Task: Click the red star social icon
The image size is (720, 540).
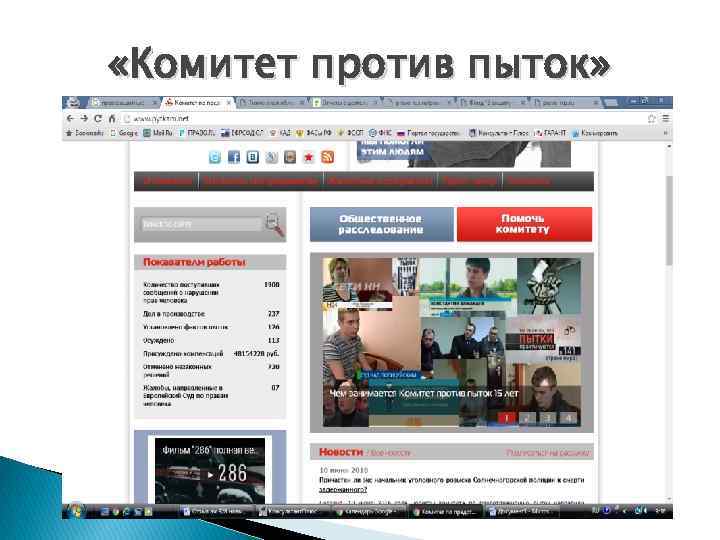Action: [x=309, y=158]
